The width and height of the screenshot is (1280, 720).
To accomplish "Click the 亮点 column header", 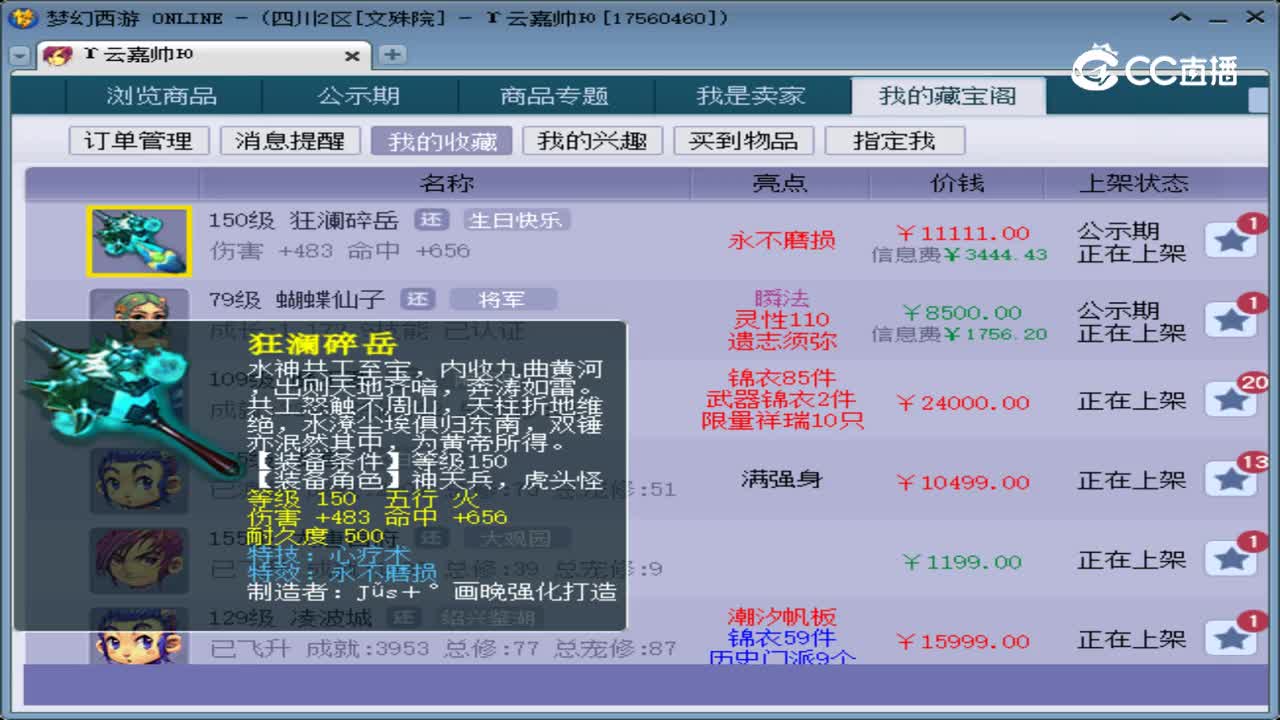I will coord(780,184).
